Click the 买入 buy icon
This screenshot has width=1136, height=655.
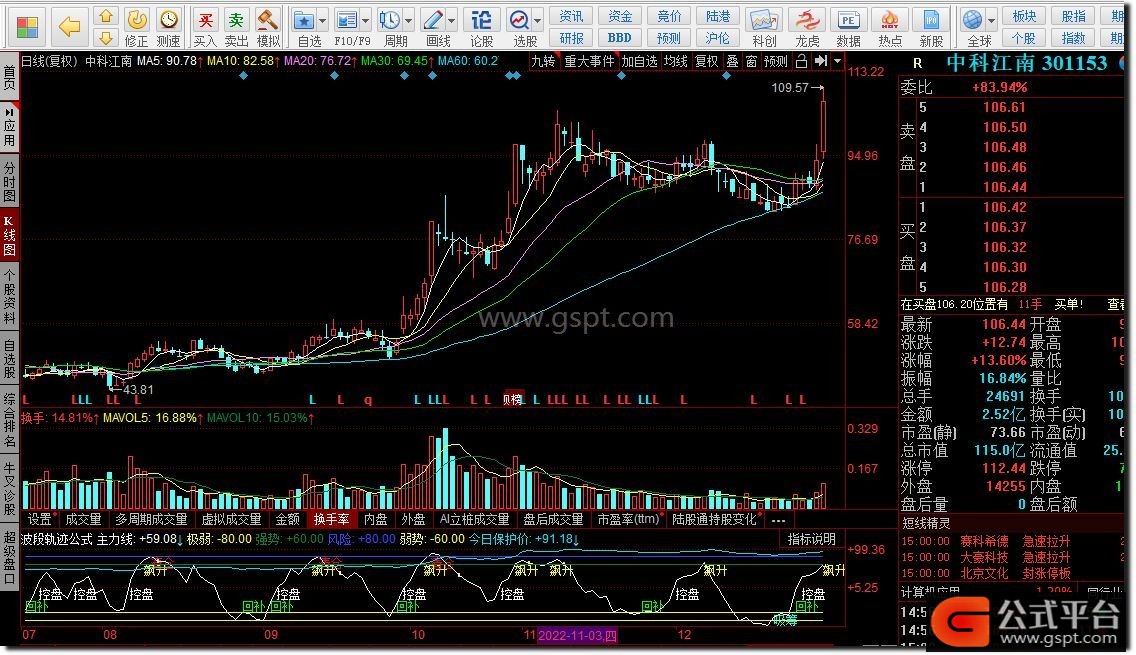tap(205, 28)
